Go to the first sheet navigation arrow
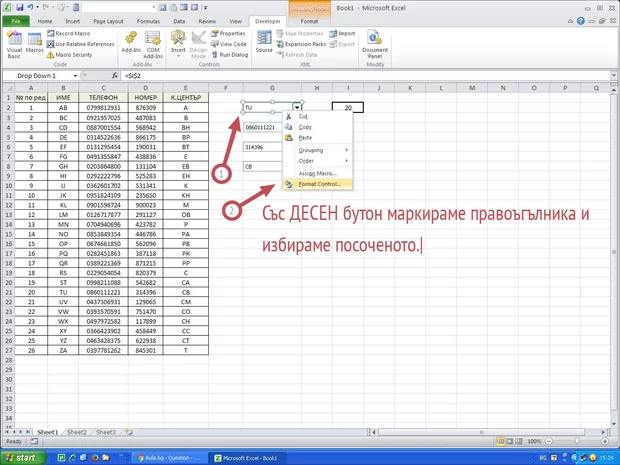 pyautogui.click(x=7, y=432)
